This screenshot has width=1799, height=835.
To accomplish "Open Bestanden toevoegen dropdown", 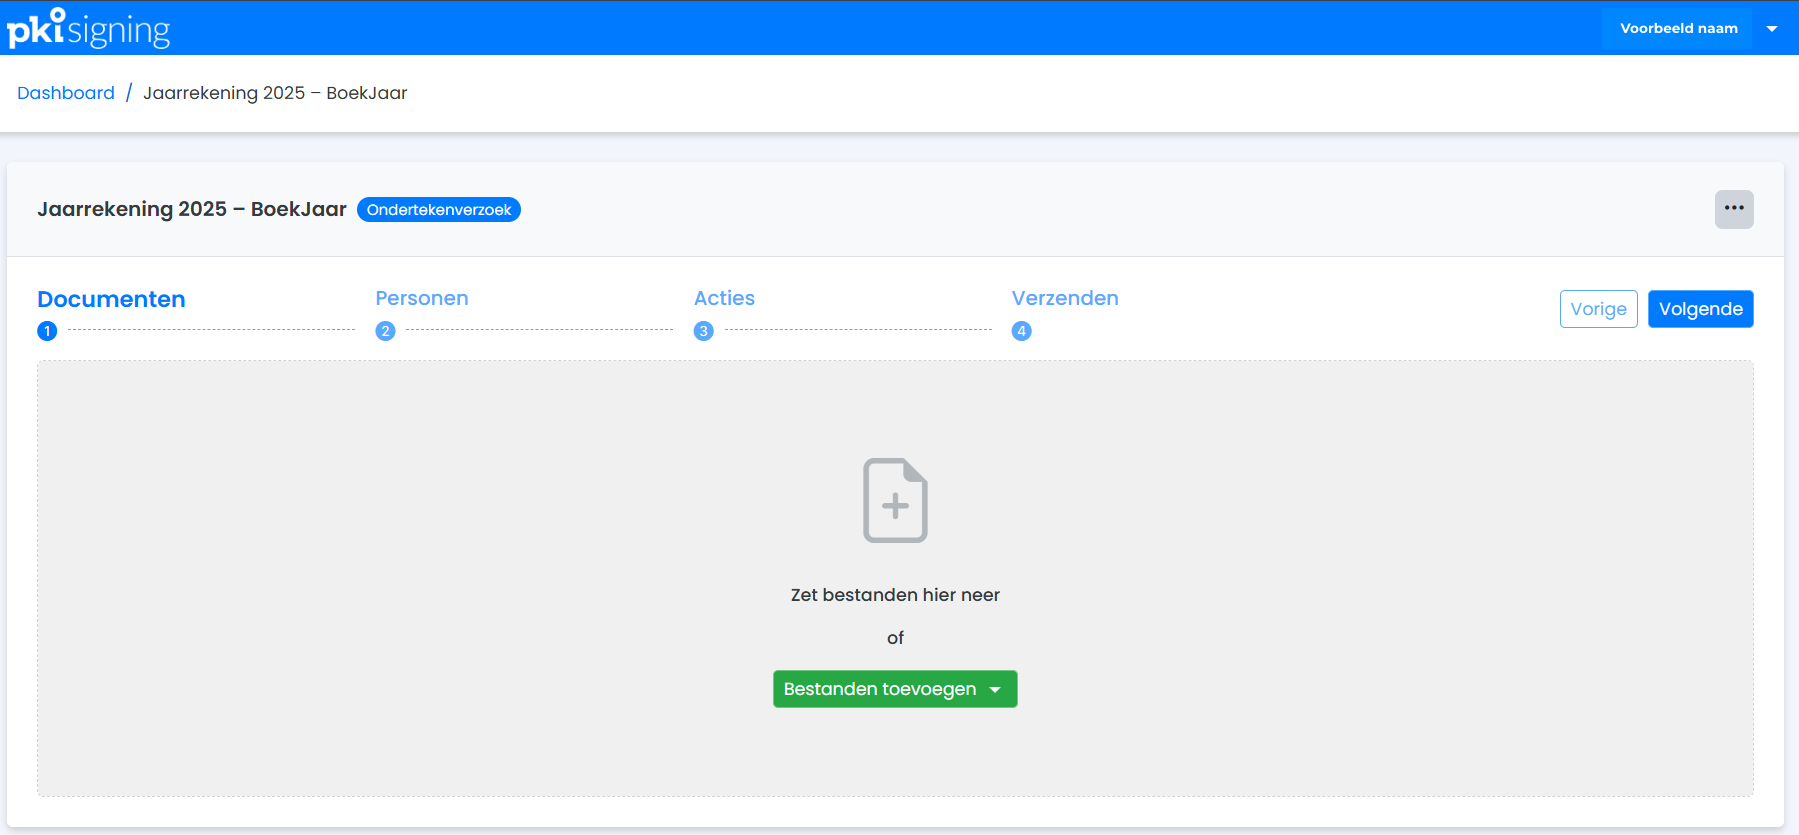I will click(x=895, y=689).
